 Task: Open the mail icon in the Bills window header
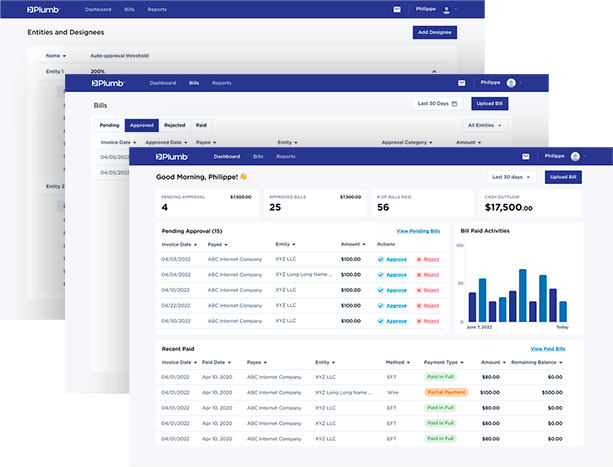[461, 83]
